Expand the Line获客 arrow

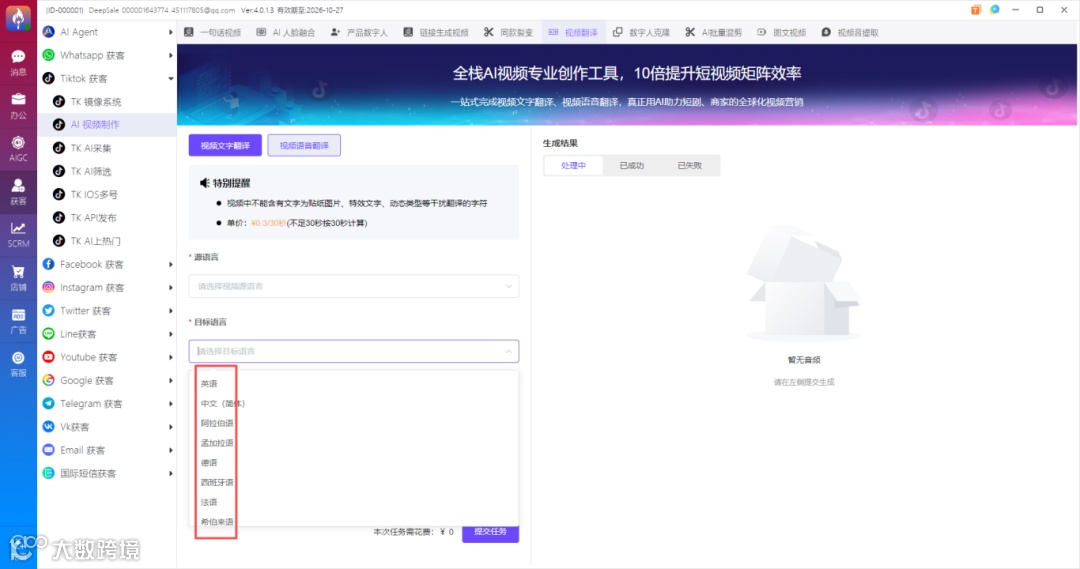[x=170, y=334]
